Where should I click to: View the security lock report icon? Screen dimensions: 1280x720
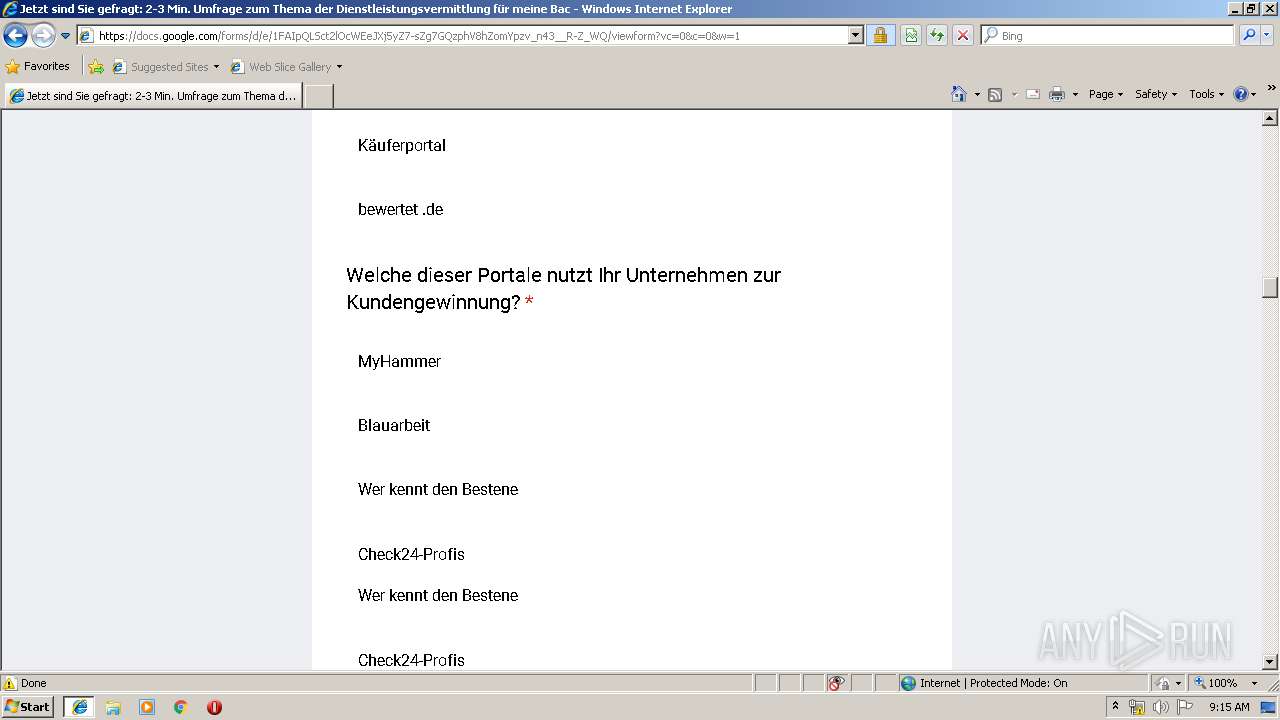880,36
